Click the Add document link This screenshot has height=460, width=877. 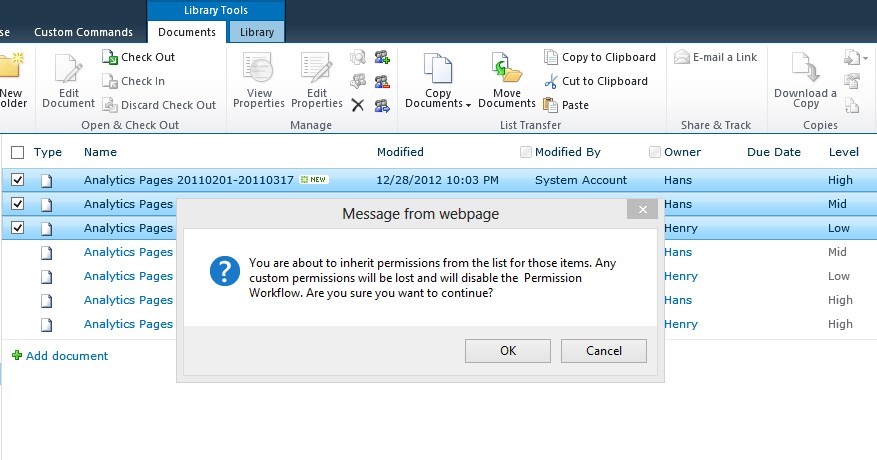coord(60,356)
